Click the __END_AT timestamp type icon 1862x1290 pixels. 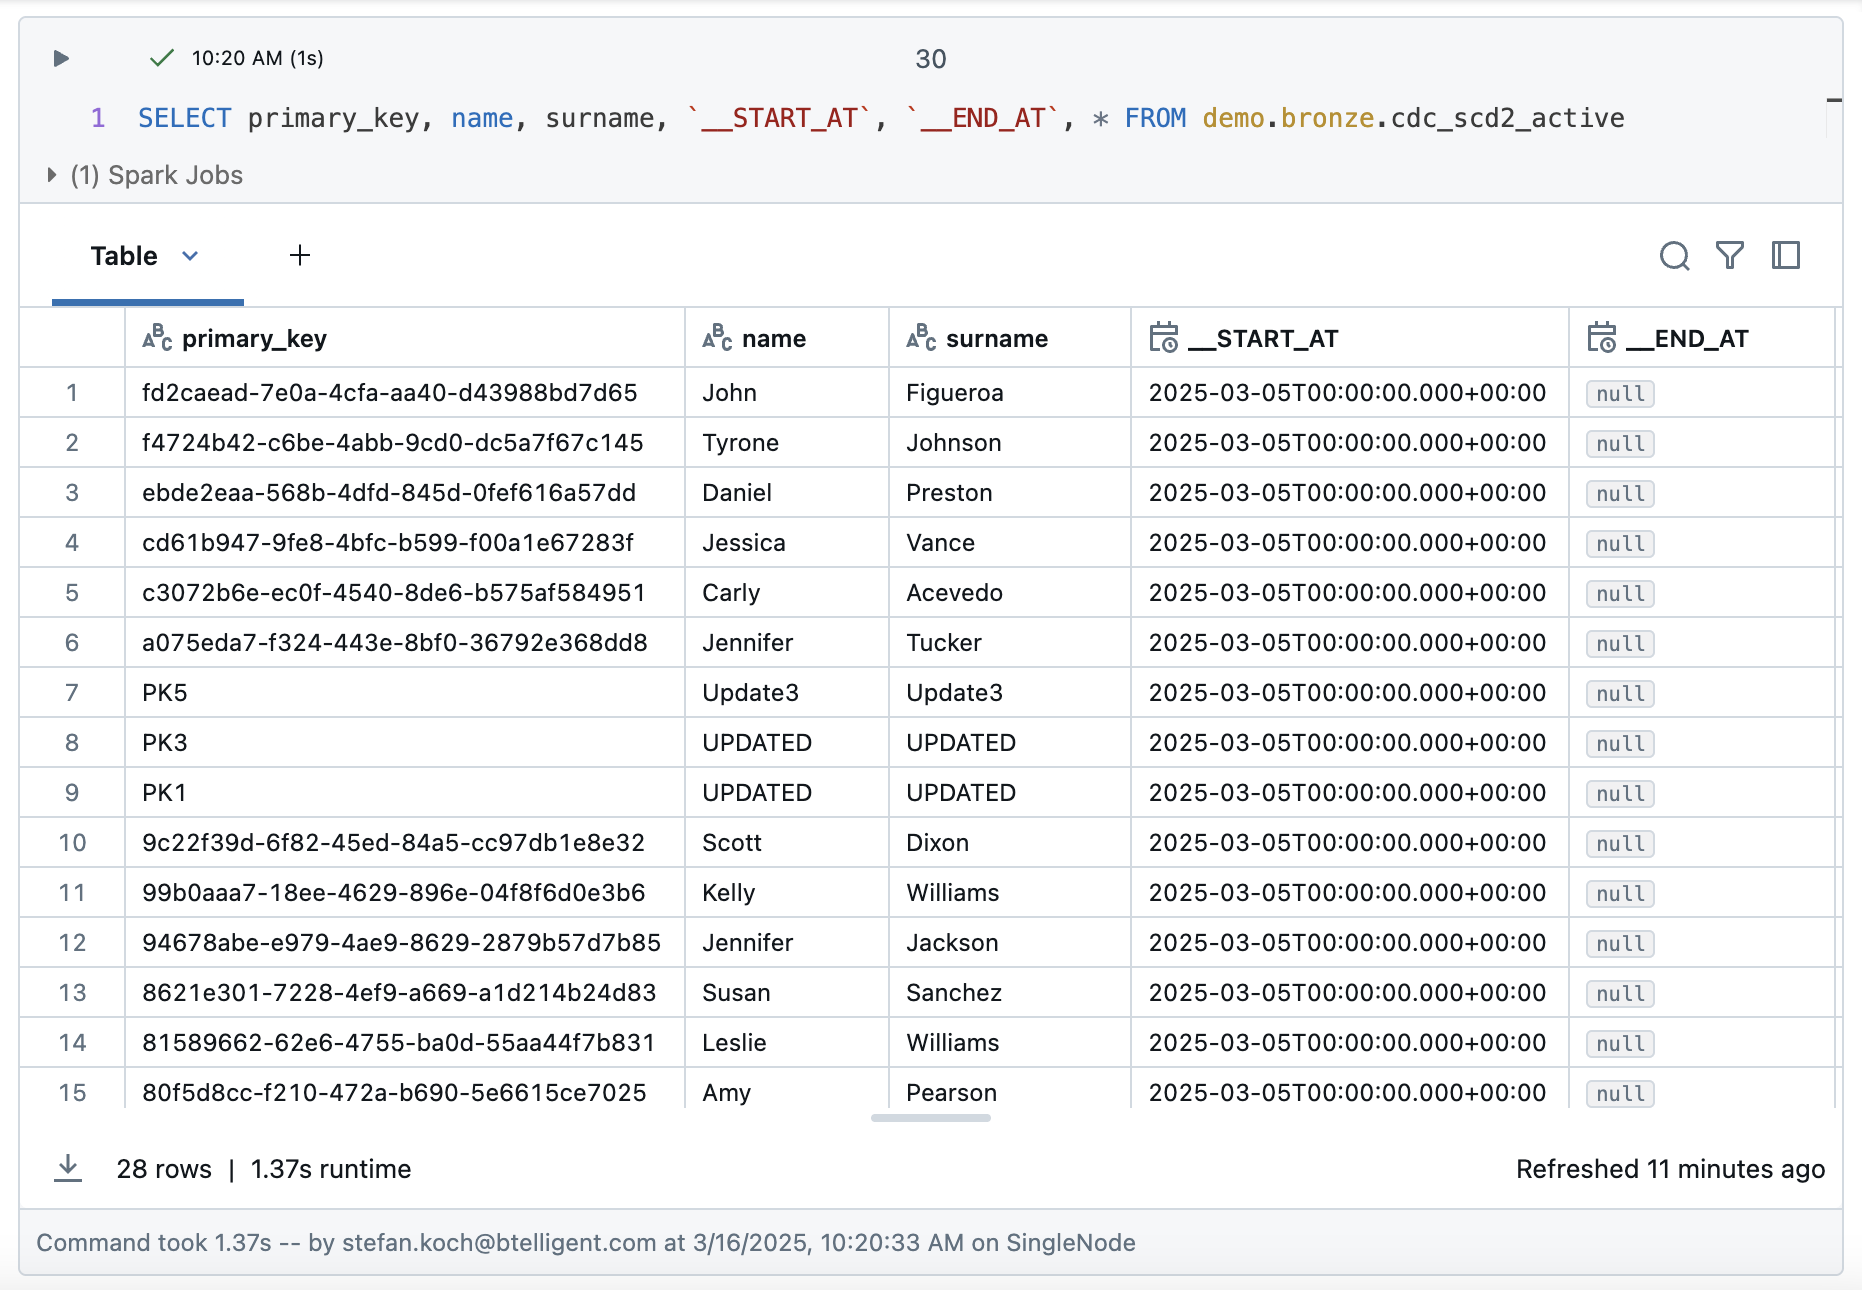(1601, 338)
